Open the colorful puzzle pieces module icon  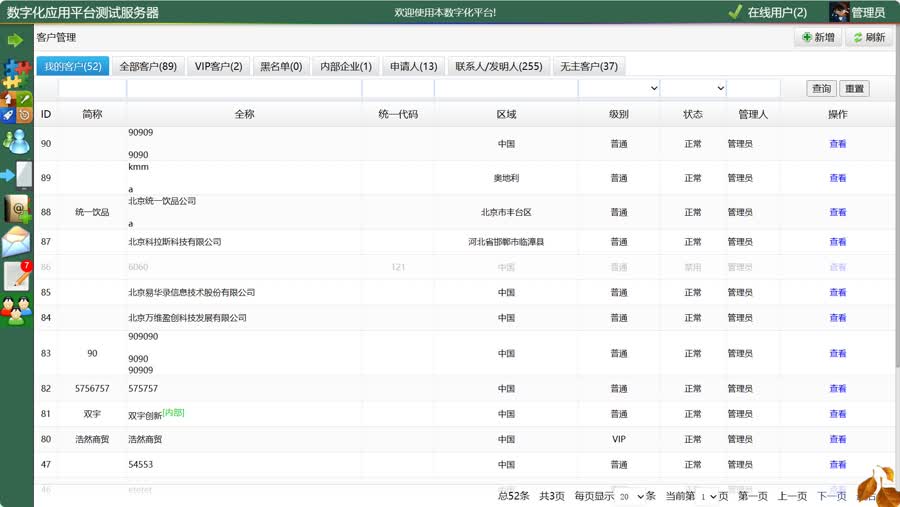pos(16,72)
